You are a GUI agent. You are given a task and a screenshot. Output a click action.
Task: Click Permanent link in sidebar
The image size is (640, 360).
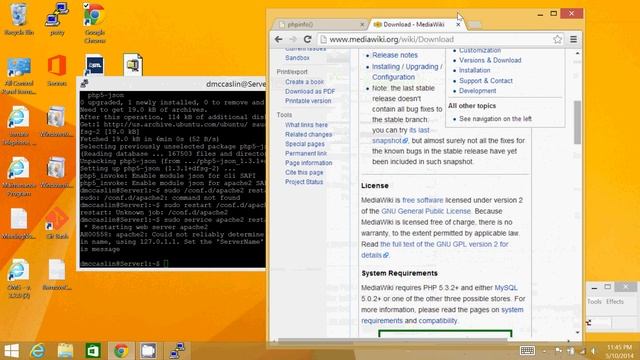(306, 153)
